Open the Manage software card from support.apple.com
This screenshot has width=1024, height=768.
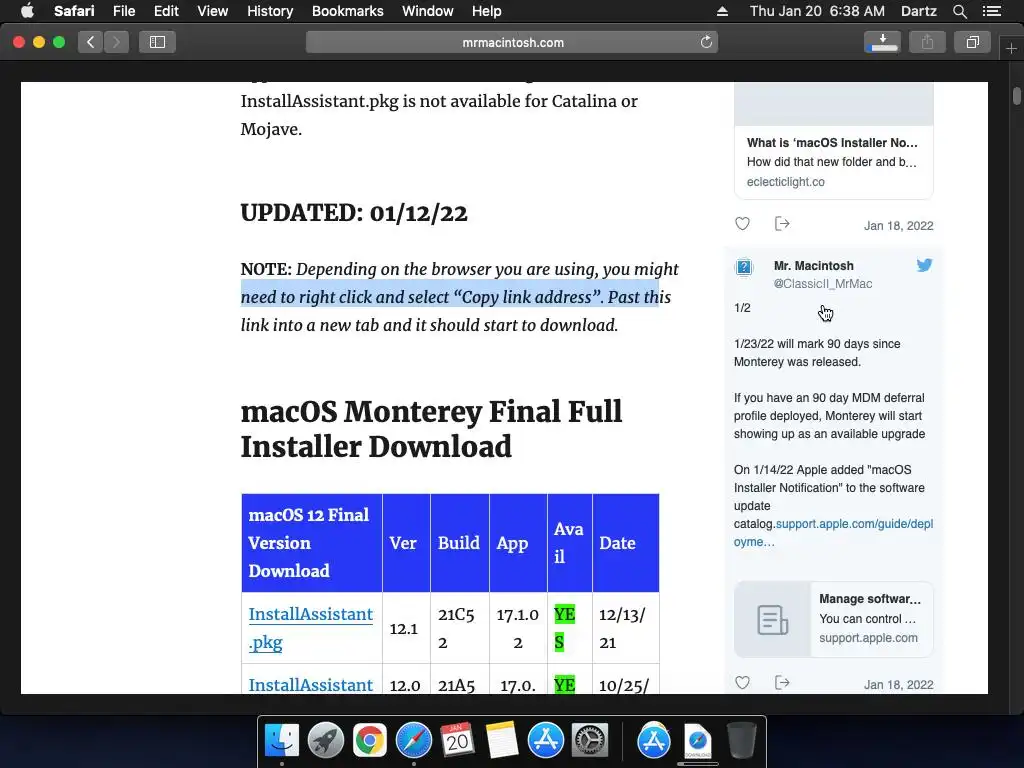pyautogui.click(x=833, y=619)
